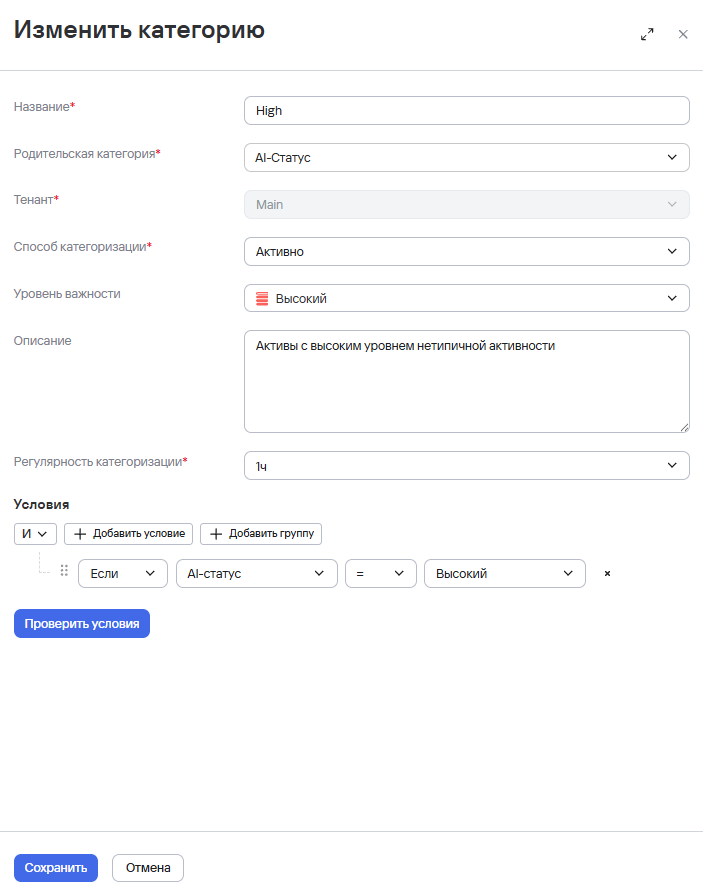The width and height of the screenshot is (703, 896).
Task: Click into the Название input field
Action: click(467, 110)
